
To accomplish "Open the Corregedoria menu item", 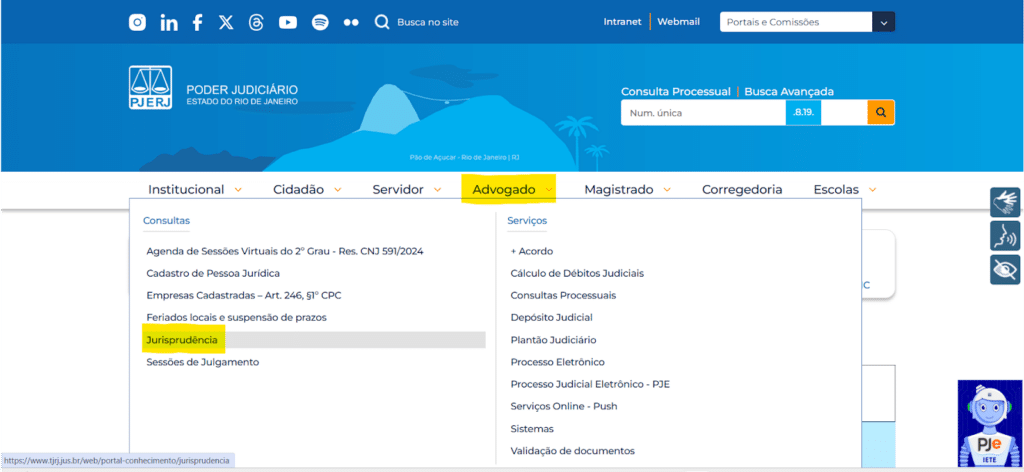I will tap(742, 189).
